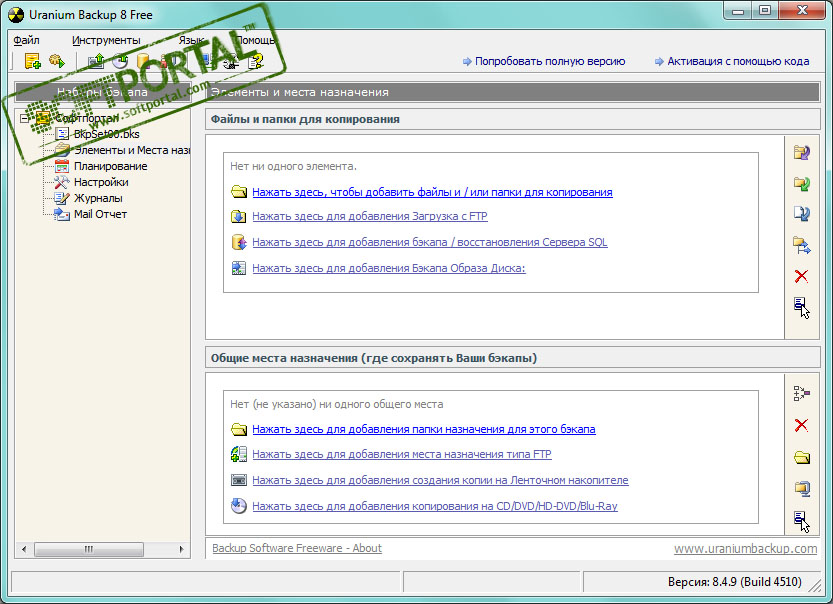
Task: Delete item with red X in files panel
Action: (801, 276)
